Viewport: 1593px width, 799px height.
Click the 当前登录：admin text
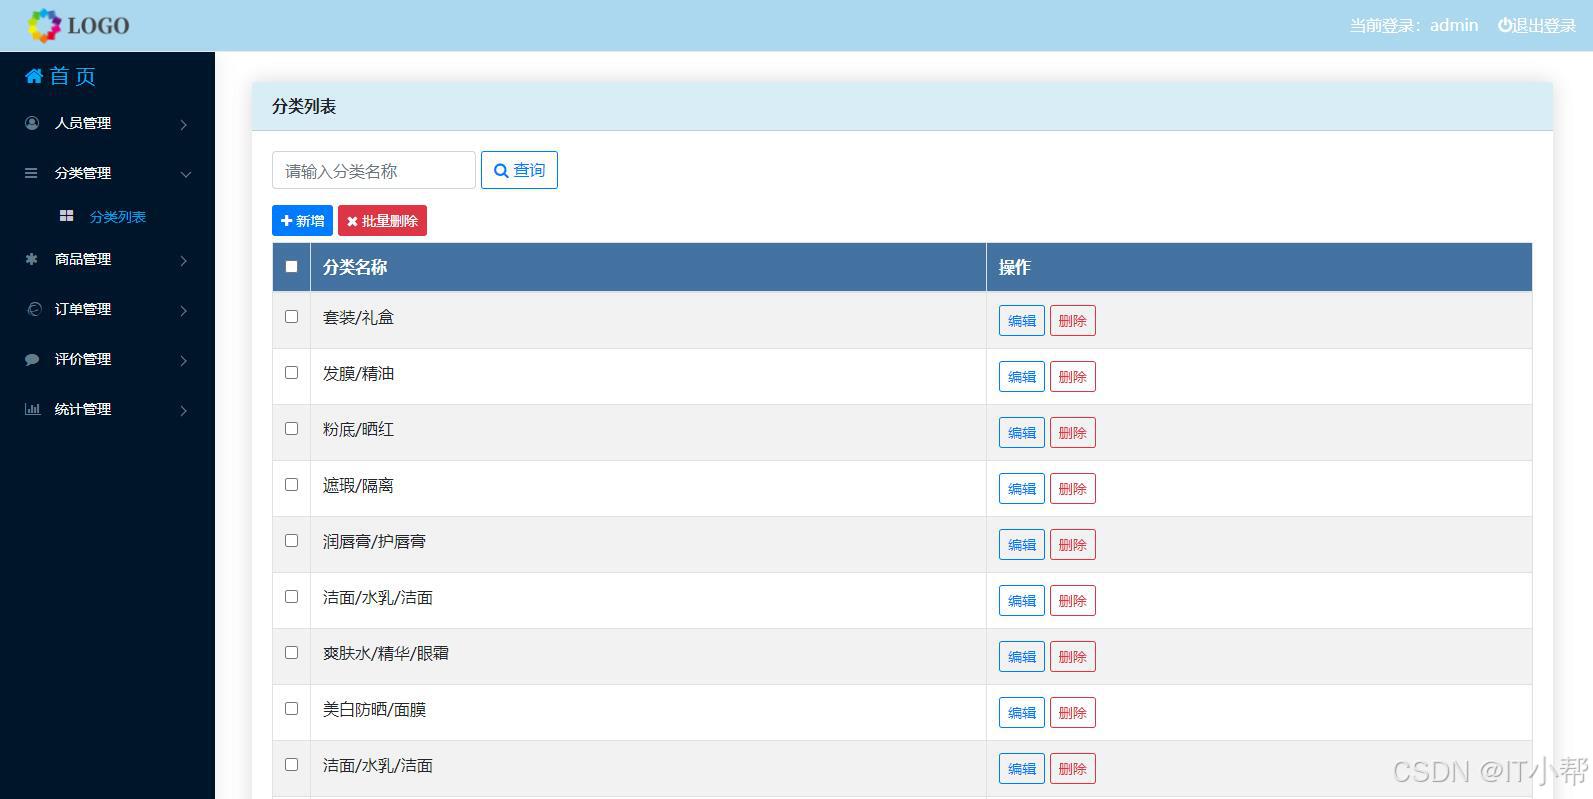click(1413, 25)
